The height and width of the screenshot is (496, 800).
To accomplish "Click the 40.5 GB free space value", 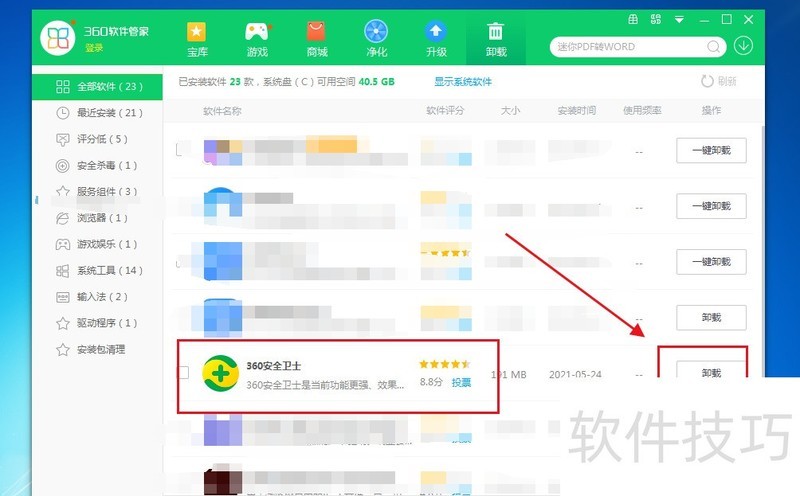I will 377,82.
